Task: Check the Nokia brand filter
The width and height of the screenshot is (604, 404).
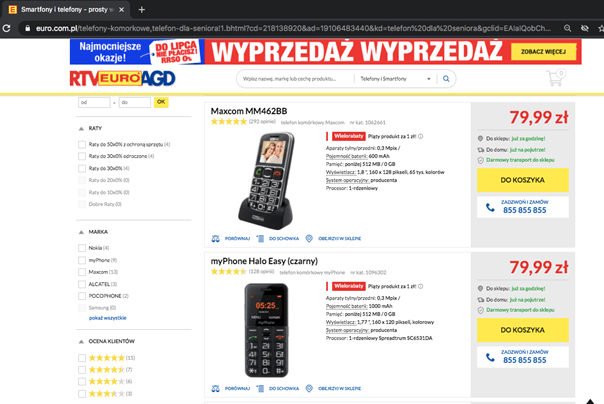Action: (82, 248)
